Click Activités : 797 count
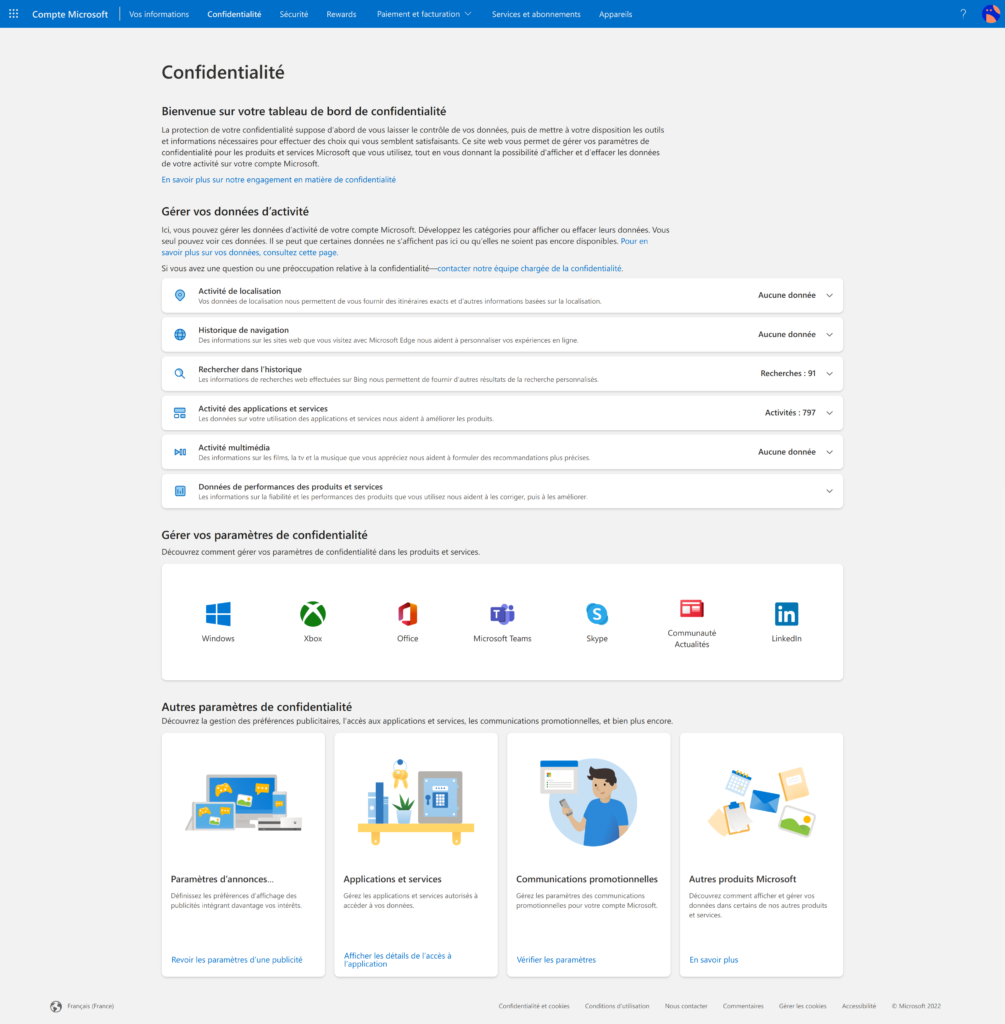The image size is (1005, 1024). 790,413
